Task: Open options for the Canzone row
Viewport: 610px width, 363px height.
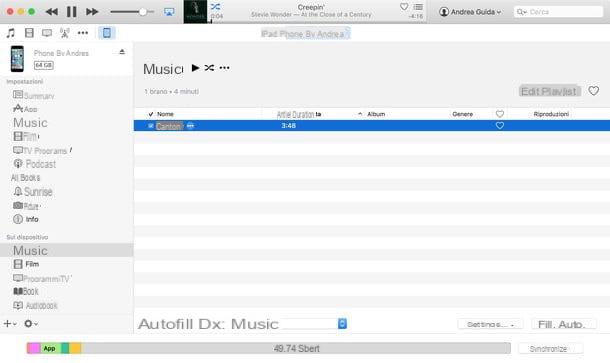Action: click(x=190, y=126)
